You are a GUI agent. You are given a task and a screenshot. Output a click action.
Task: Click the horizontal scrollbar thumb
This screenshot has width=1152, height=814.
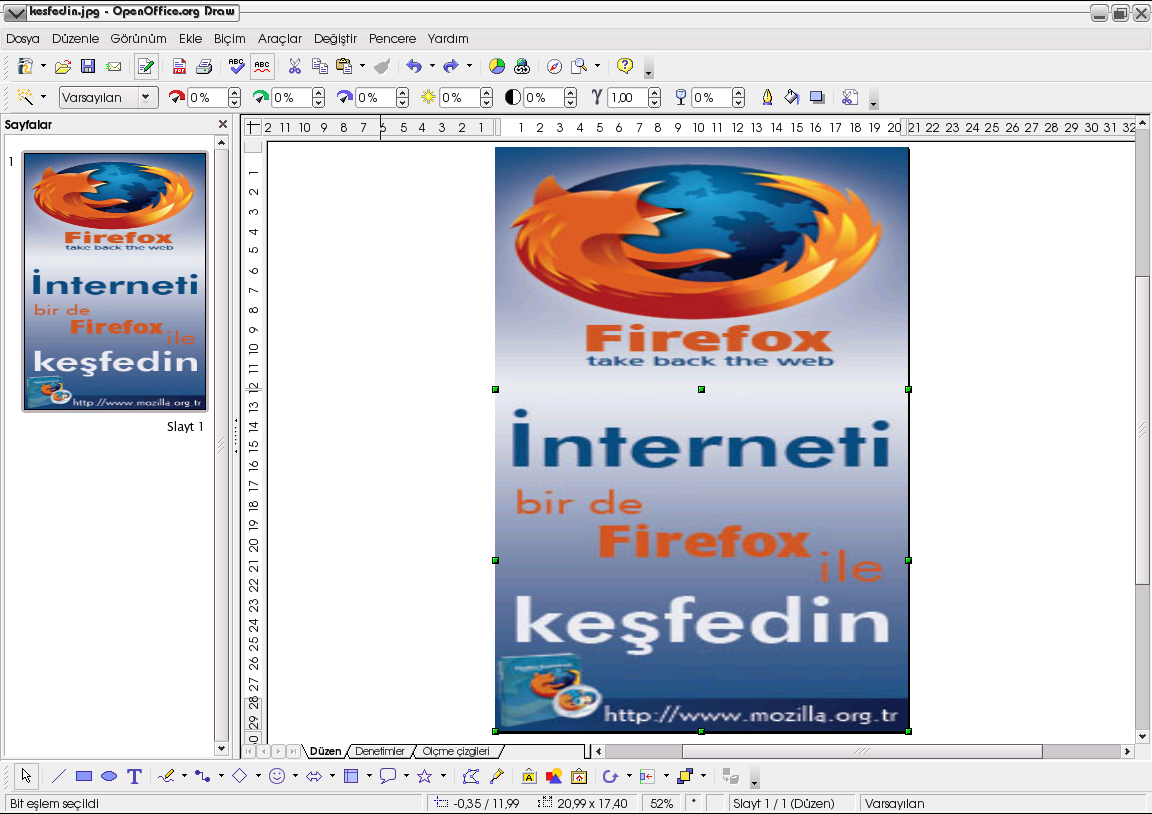862,752
